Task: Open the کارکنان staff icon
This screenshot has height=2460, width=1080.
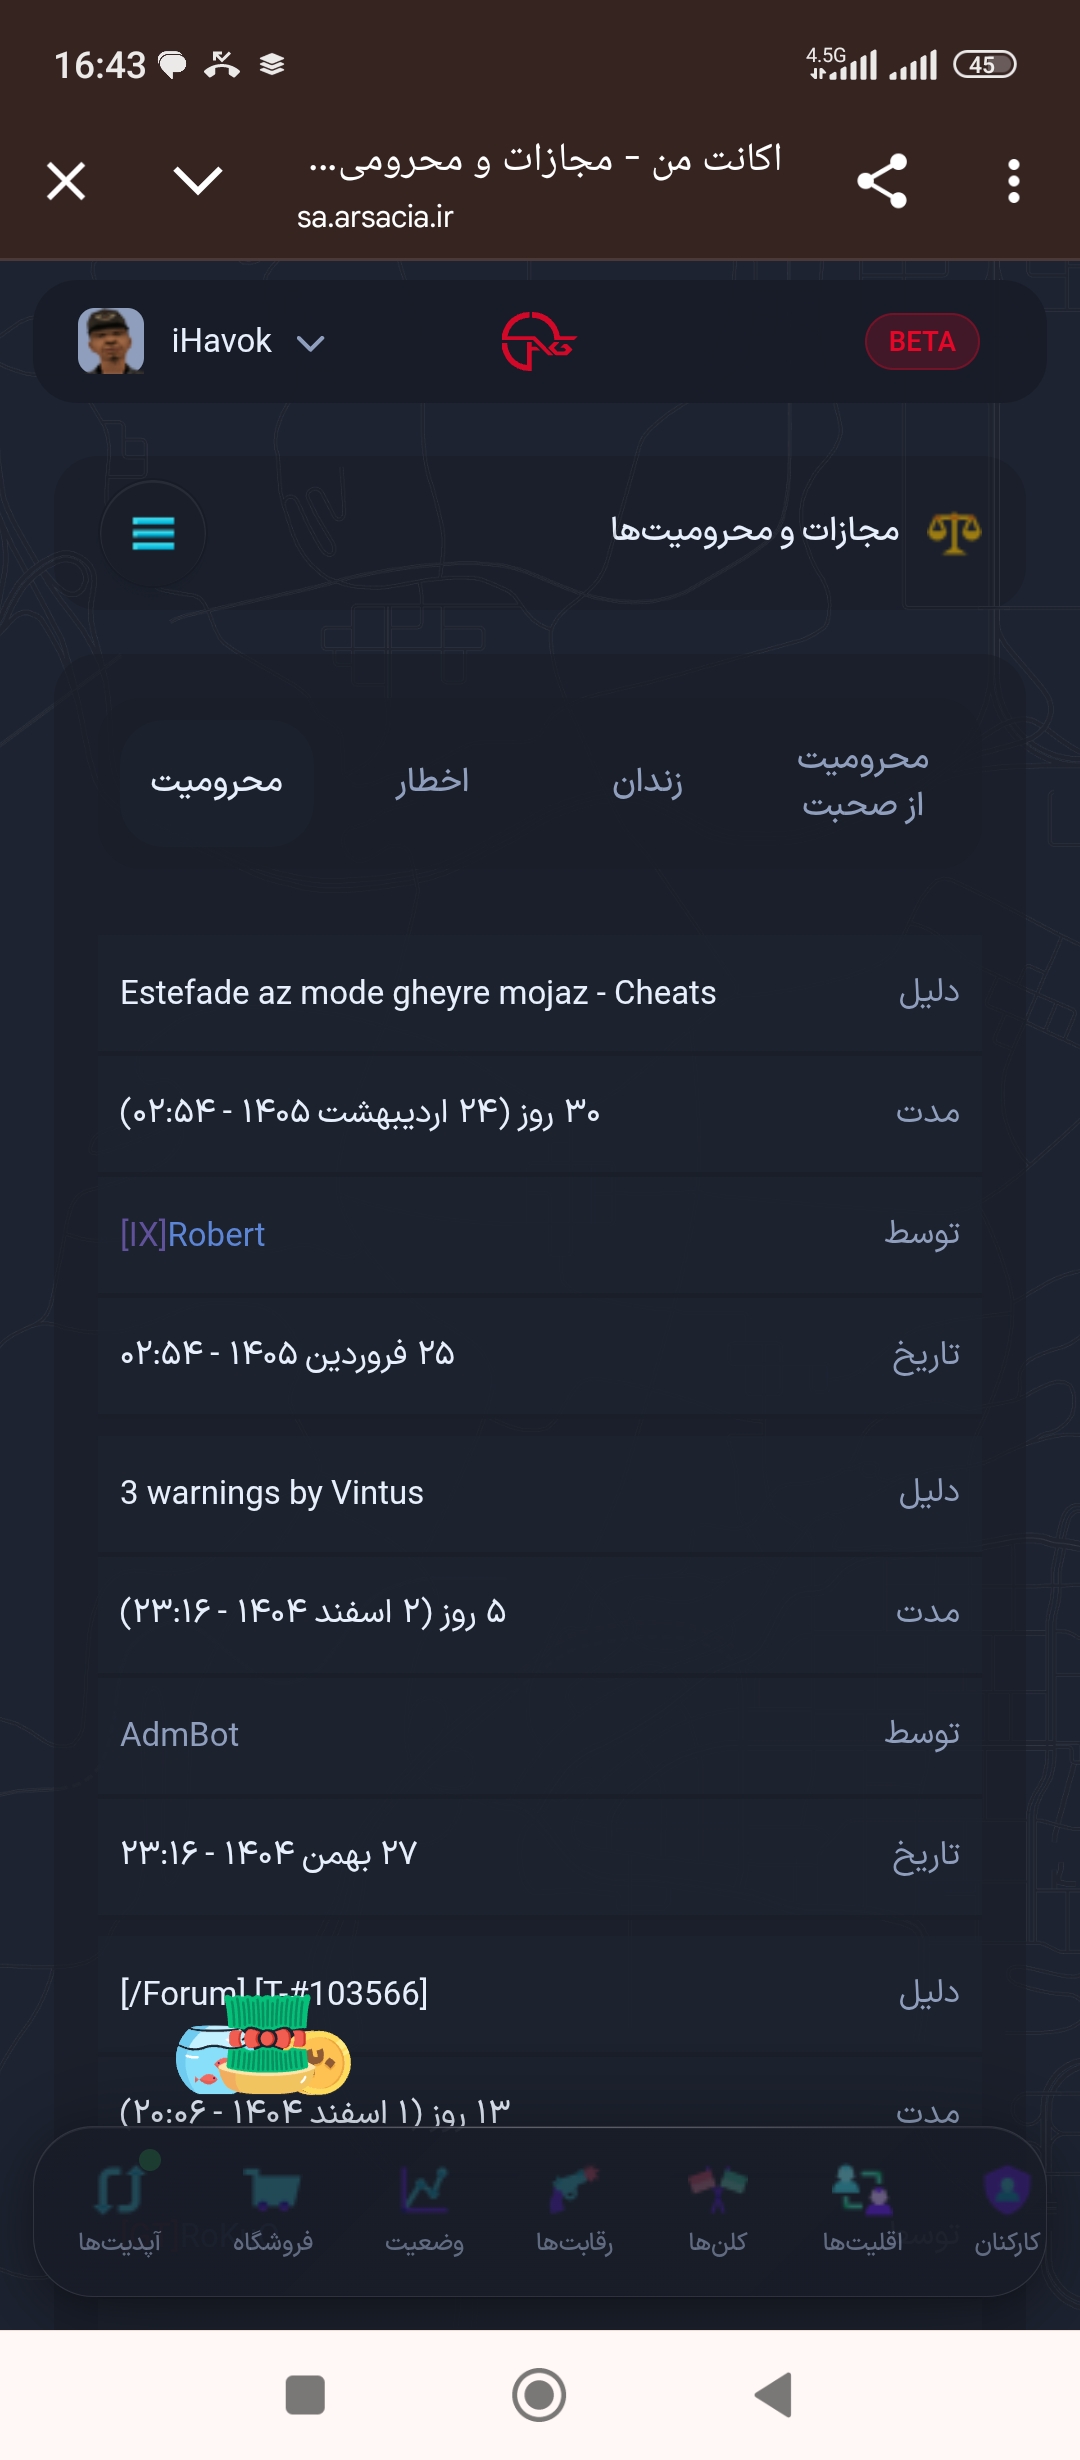Action: 1007,2189
